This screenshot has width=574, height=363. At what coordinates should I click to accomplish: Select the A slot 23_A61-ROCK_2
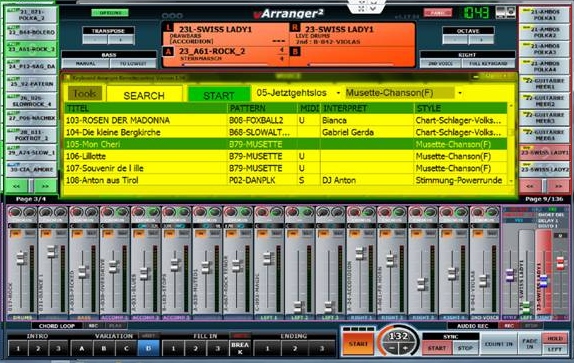(x=226, y=56)
